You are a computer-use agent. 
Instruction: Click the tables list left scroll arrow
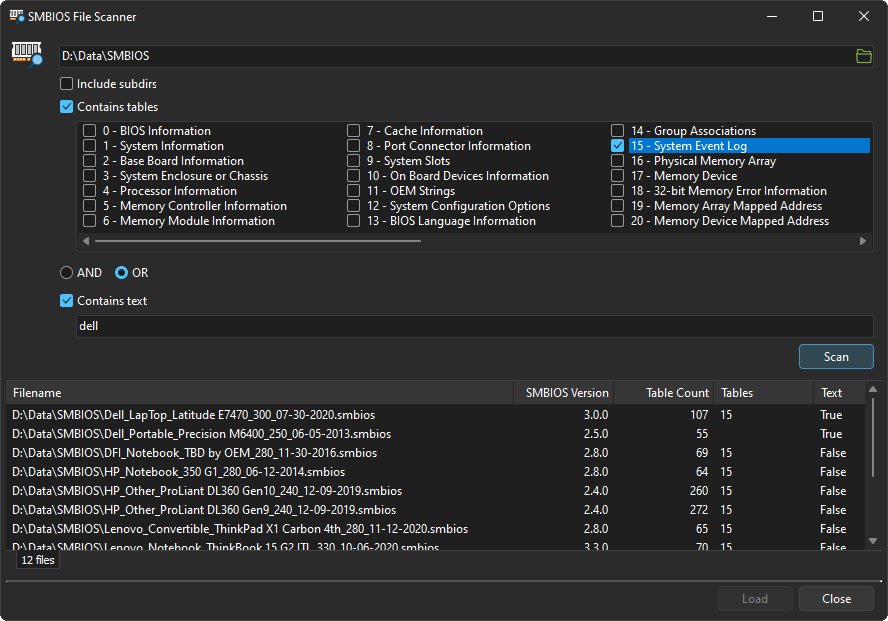pyautogui.click(x=86, y=241)
